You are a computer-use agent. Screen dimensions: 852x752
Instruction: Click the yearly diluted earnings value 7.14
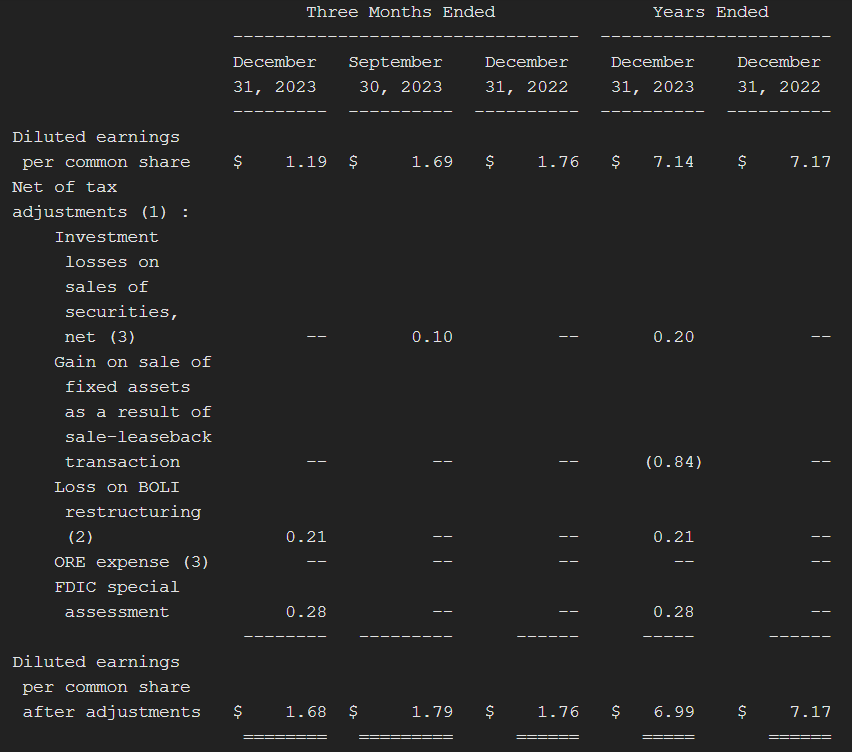(x=673, y=162)
